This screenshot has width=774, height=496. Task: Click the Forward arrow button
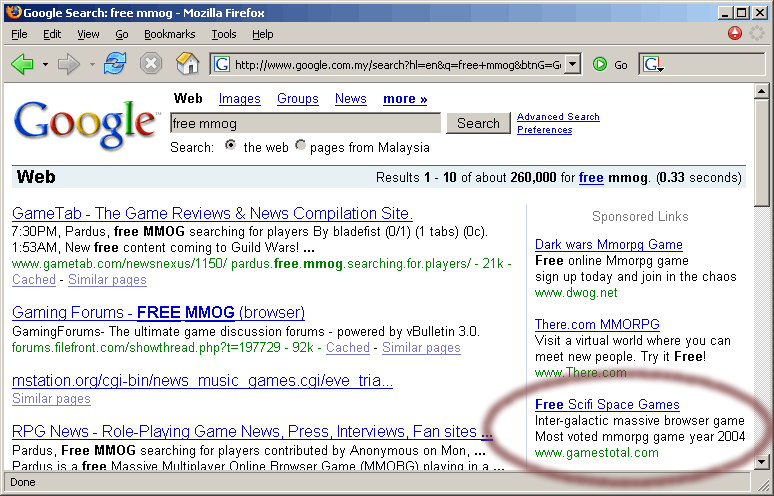click(68, 64)
